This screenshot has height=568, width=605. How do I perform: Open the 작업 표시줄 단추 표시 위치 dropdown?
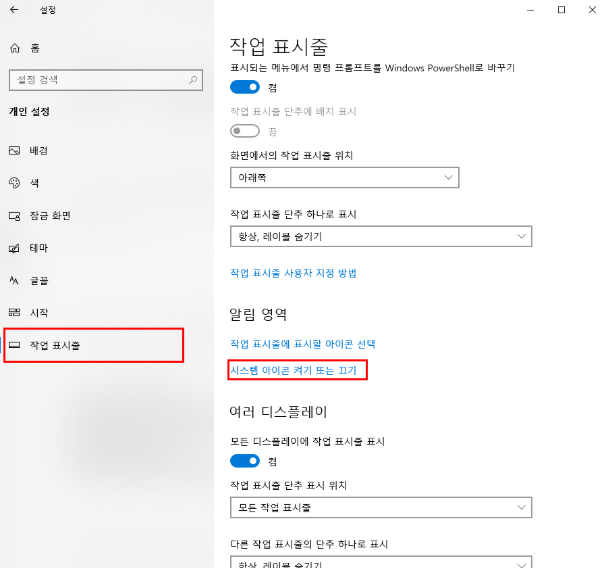(x=380, y=508)
